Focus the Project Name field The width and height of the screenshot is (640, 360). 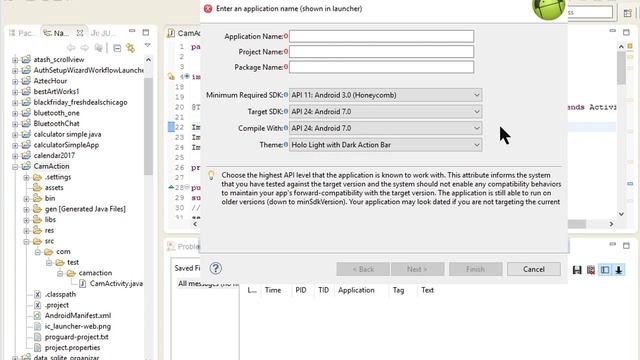382,52
